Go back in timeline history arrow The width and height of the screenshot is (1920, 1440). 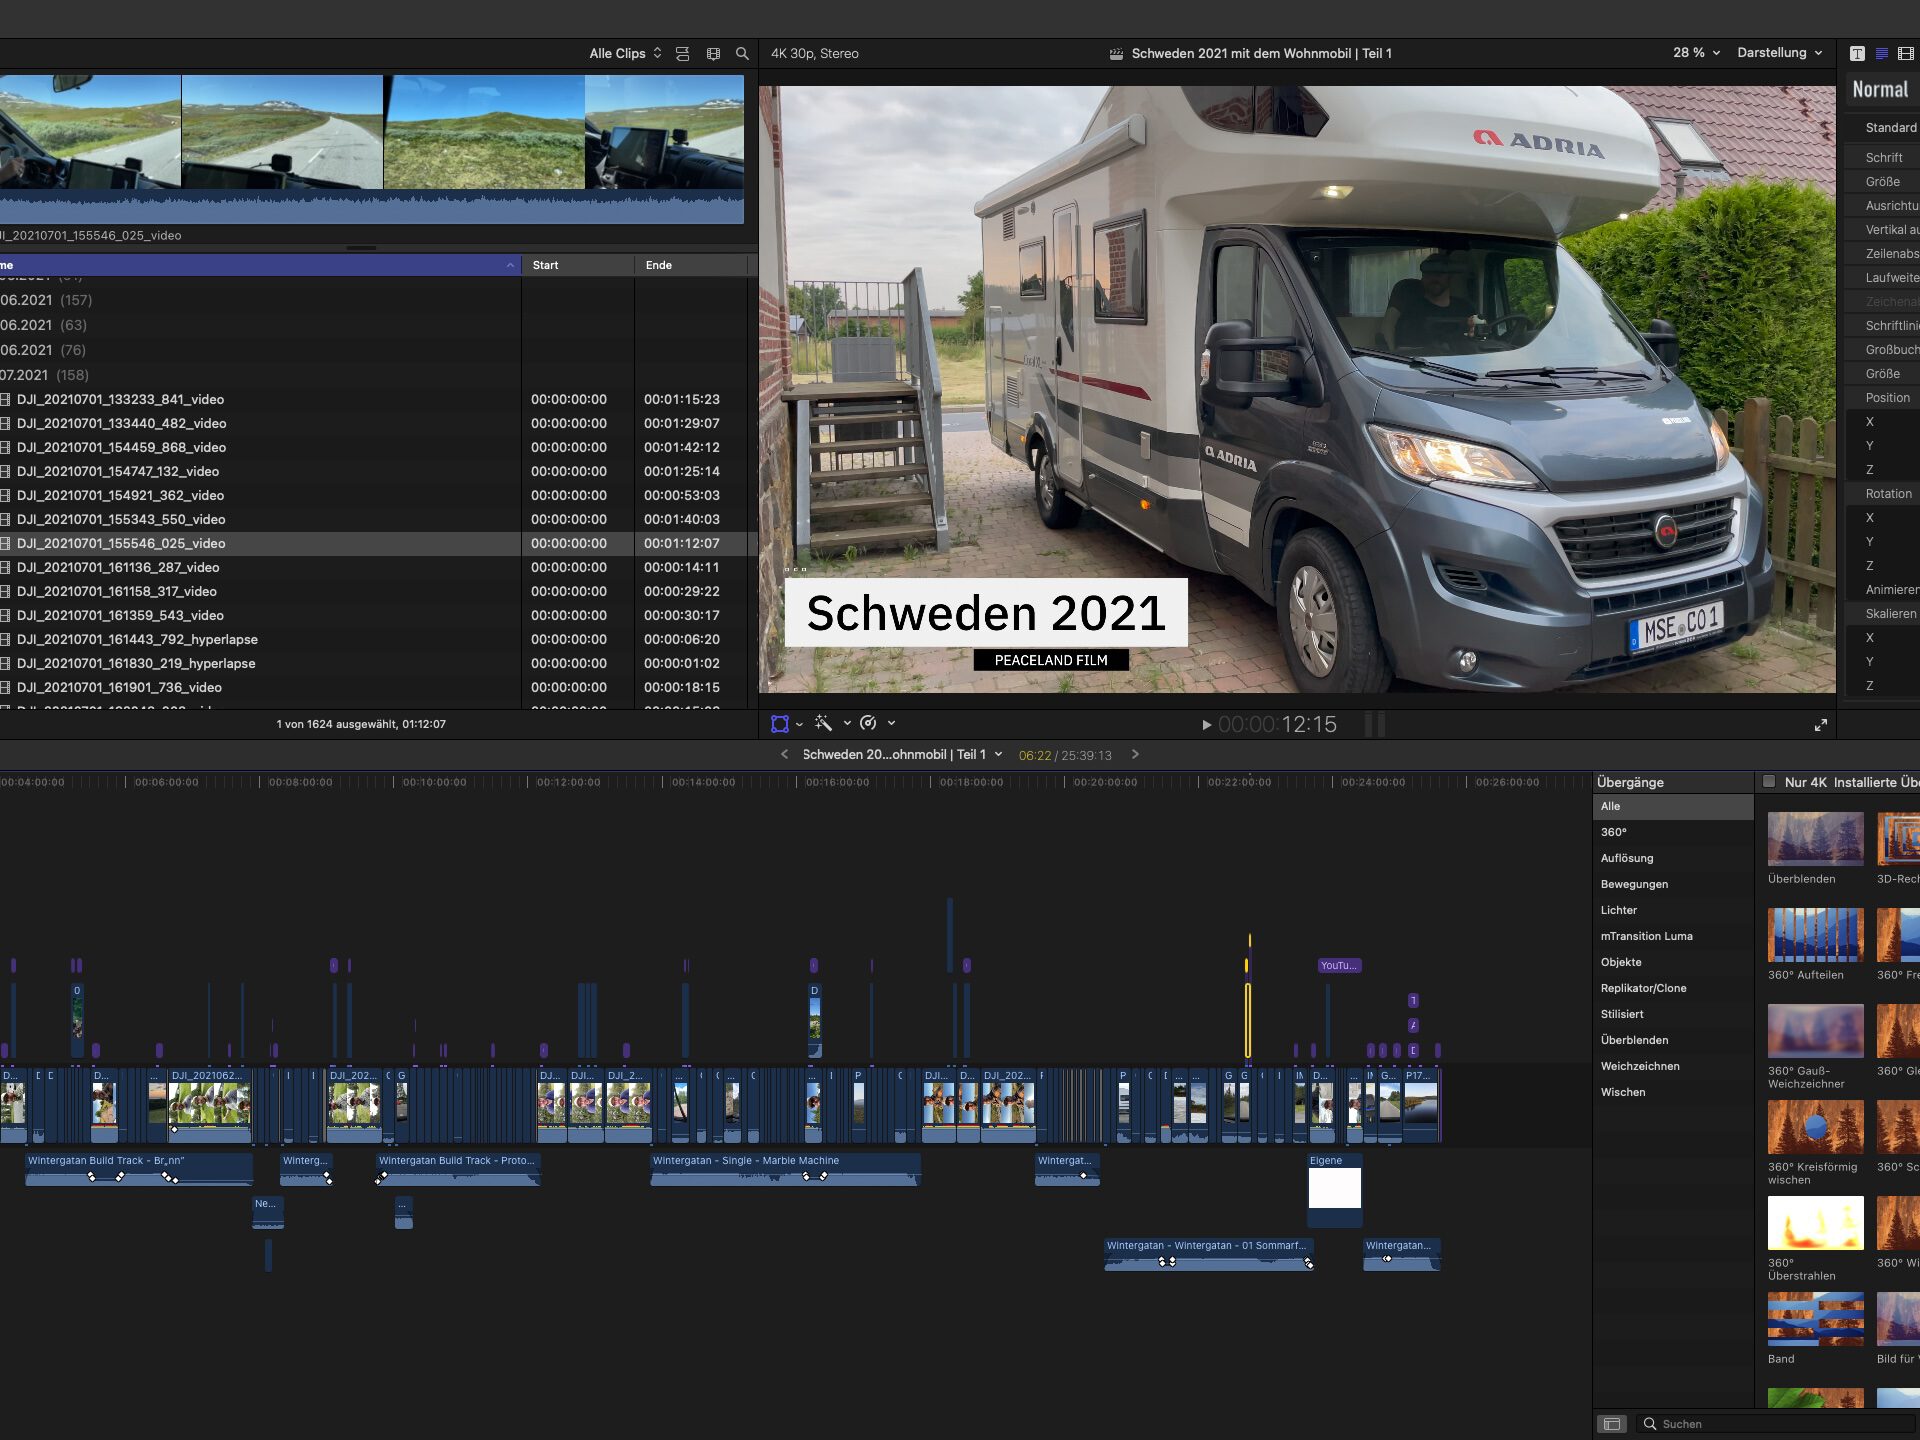tap(784, 755)
